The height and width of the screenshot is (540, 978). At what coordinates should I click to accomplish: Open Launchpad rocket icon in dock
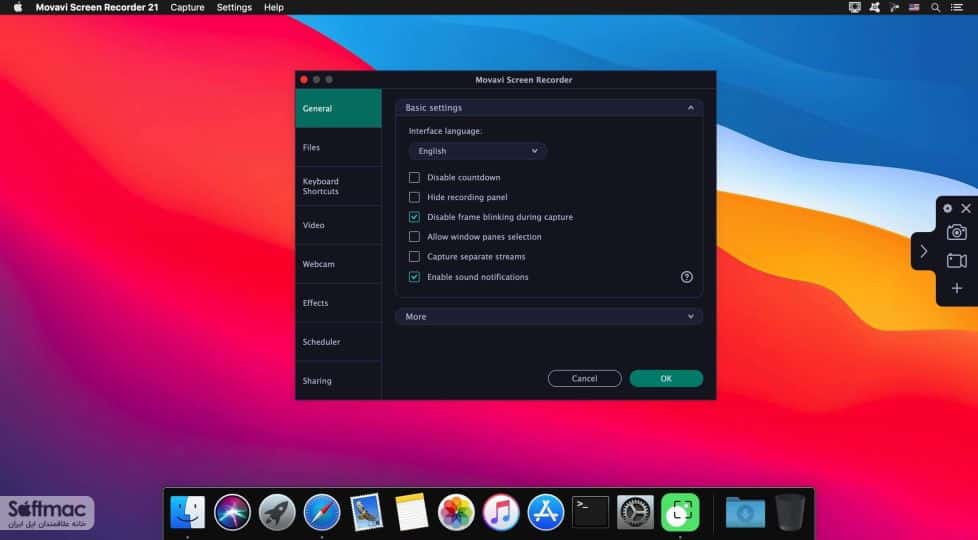[277, 513]
